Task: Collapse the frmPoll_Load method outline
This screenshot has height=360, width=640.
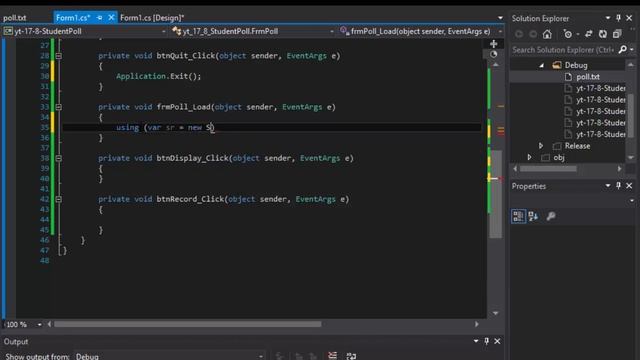Action: click(x=59, y=107)
